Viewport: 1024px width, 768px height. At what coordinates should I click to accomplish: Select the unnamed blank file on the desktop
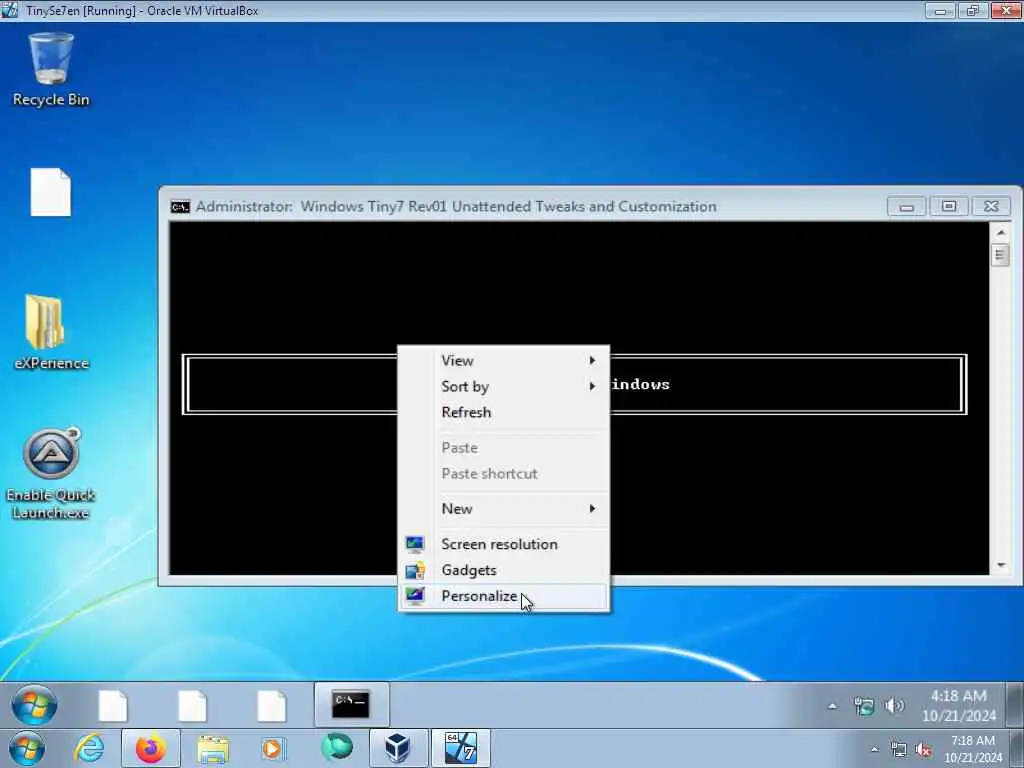tap(50, 192)
